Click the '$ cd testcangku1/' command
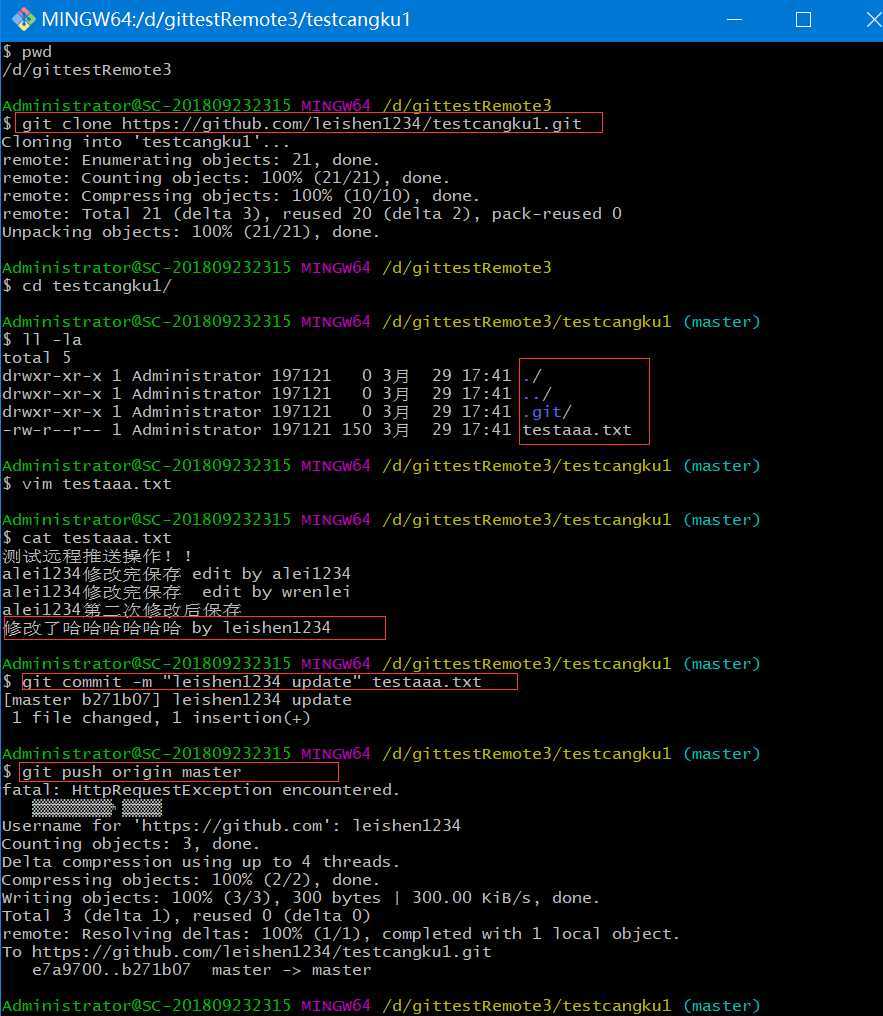 87,286
